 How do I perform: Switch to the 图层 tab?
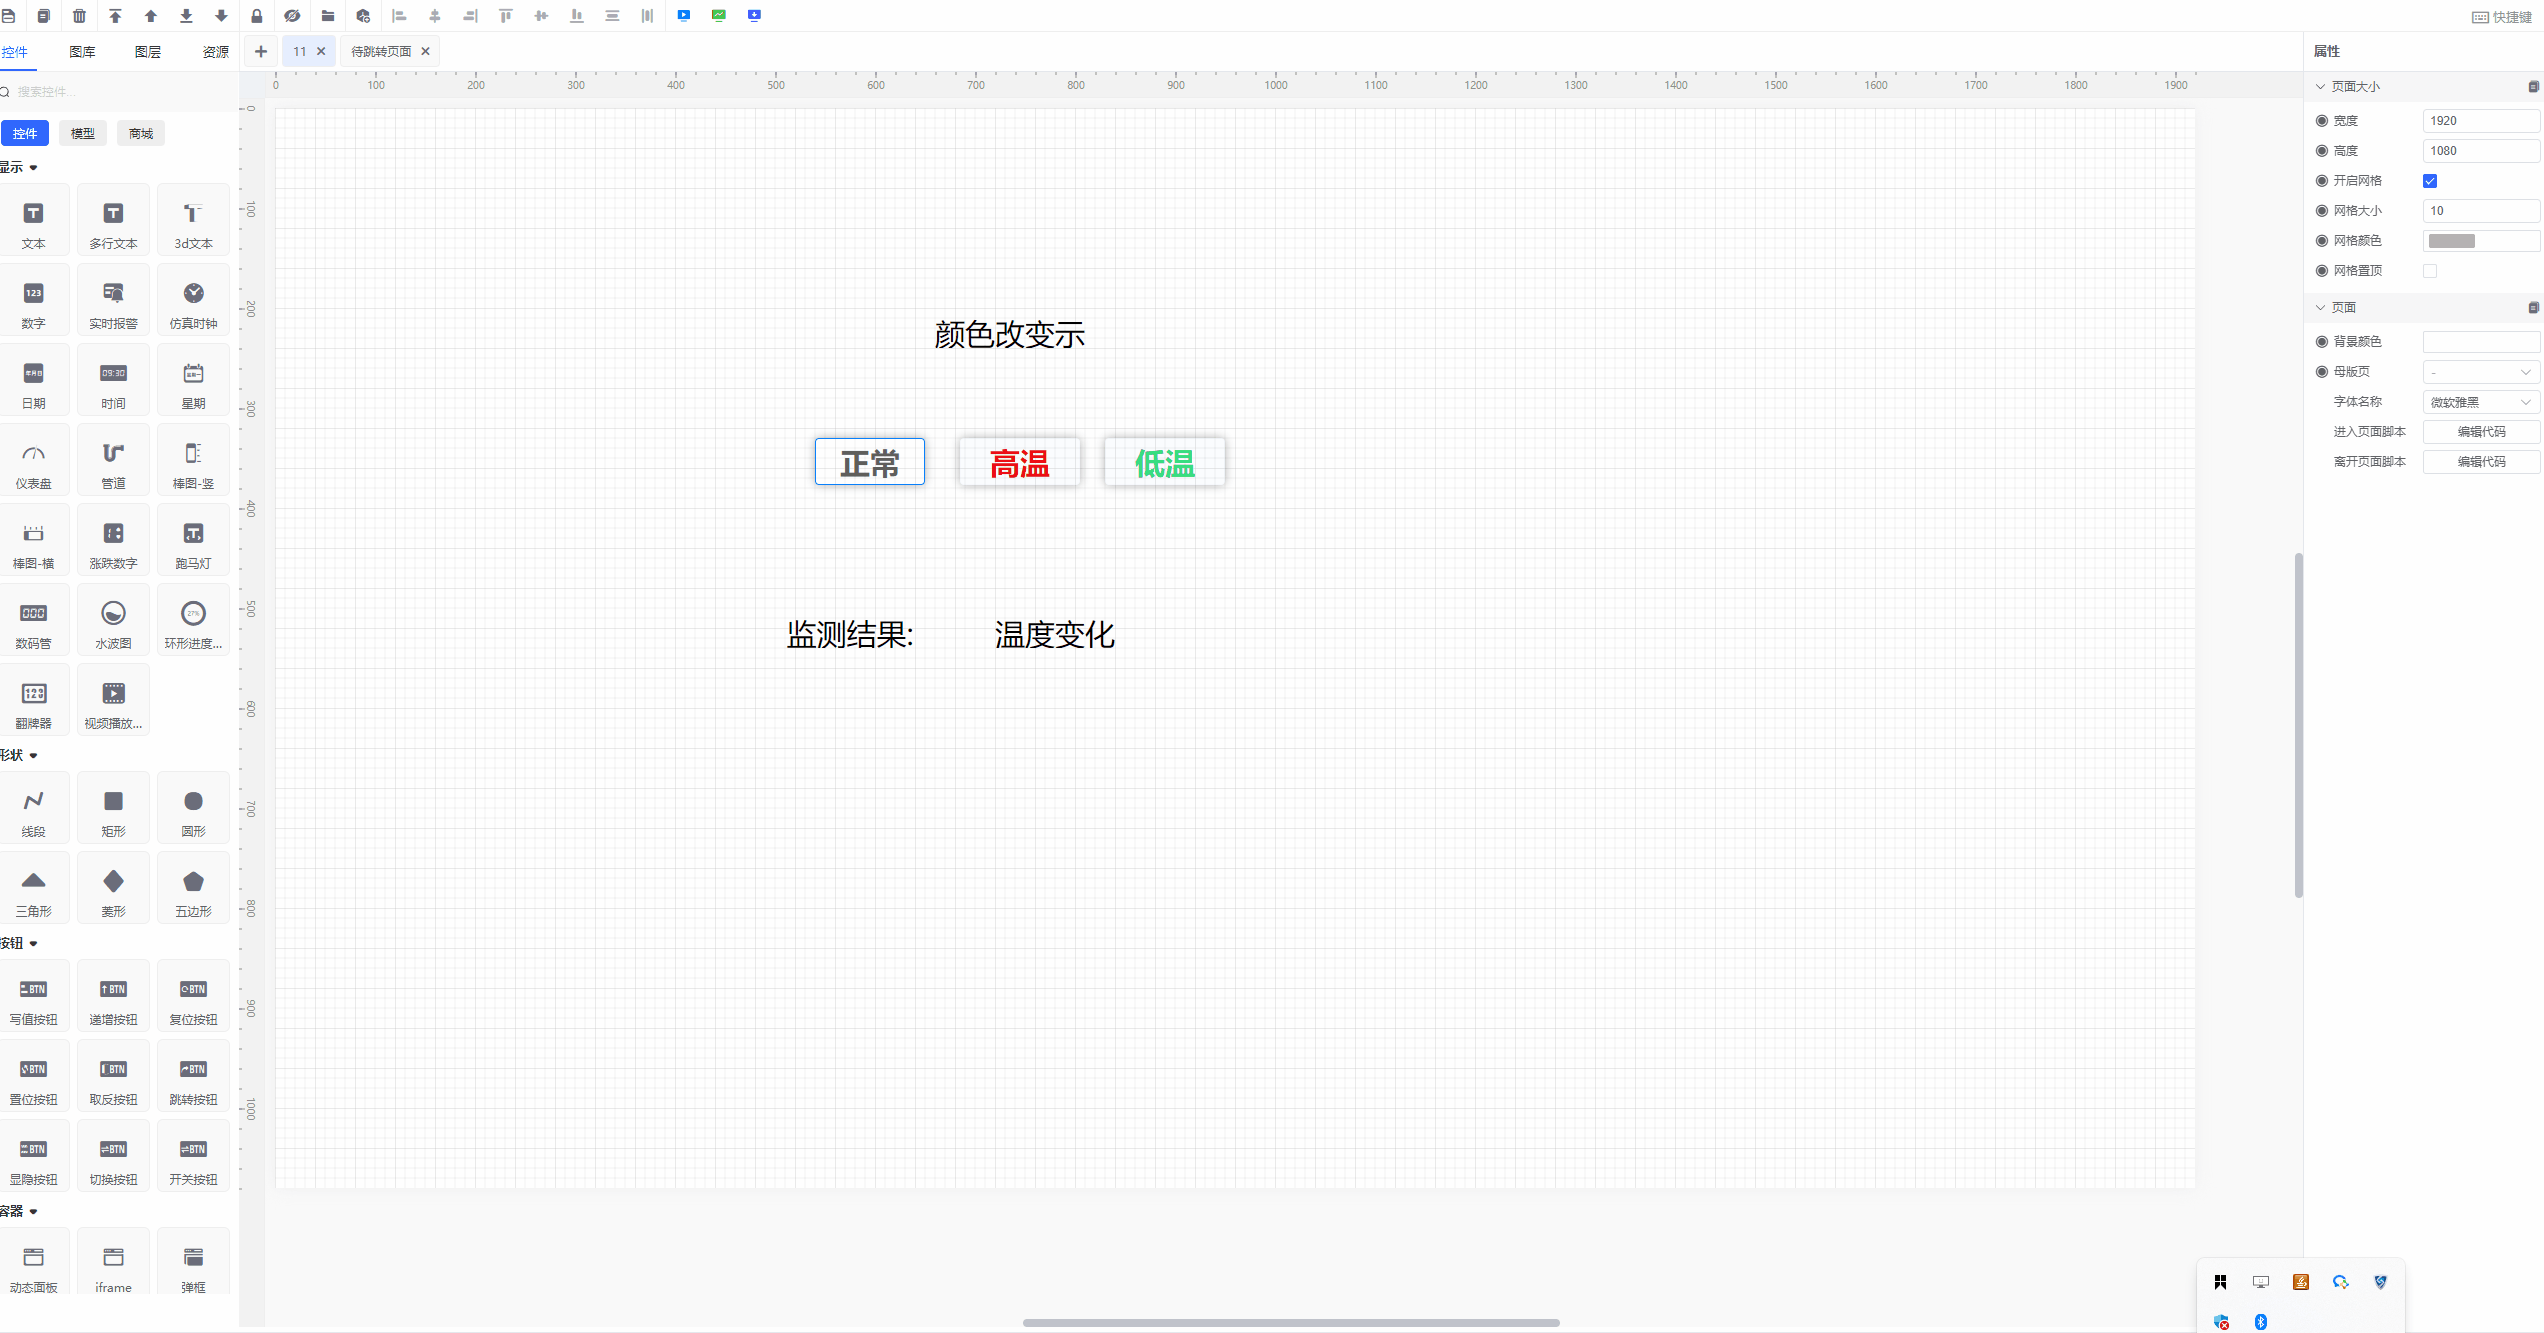[148, 51]
